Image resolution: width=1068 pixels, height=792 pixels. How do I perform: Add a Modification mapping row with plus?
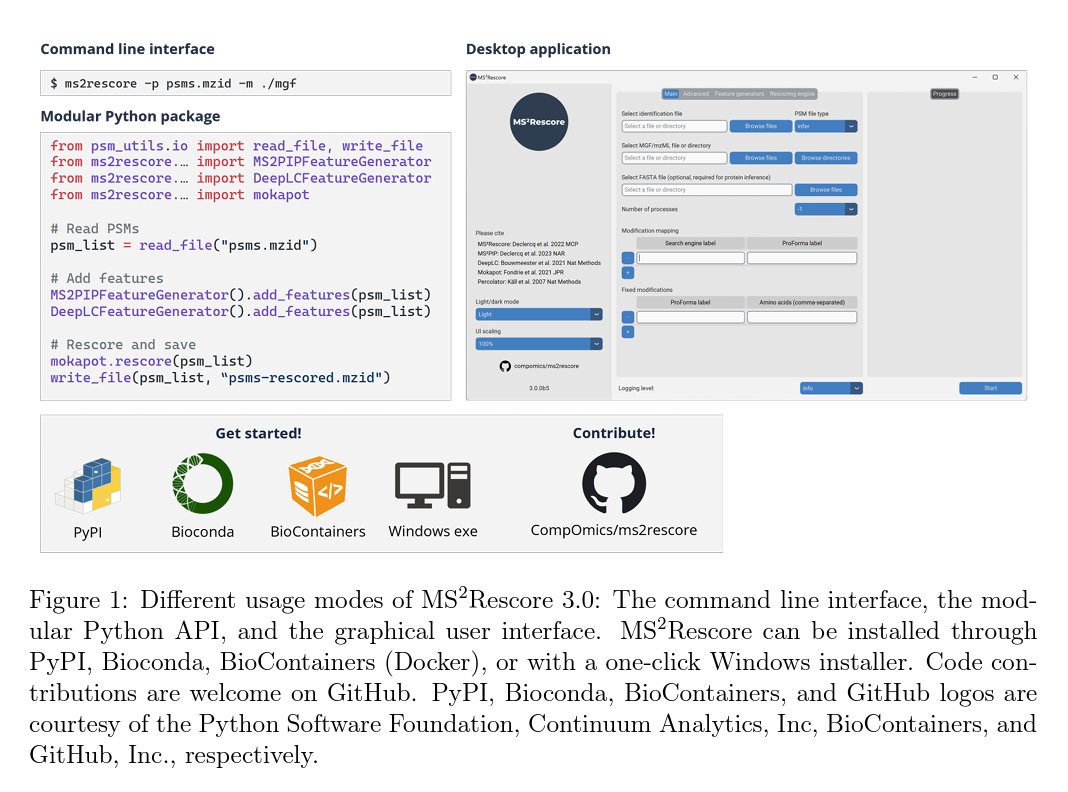pyautogui.click(x=628, y=272)
